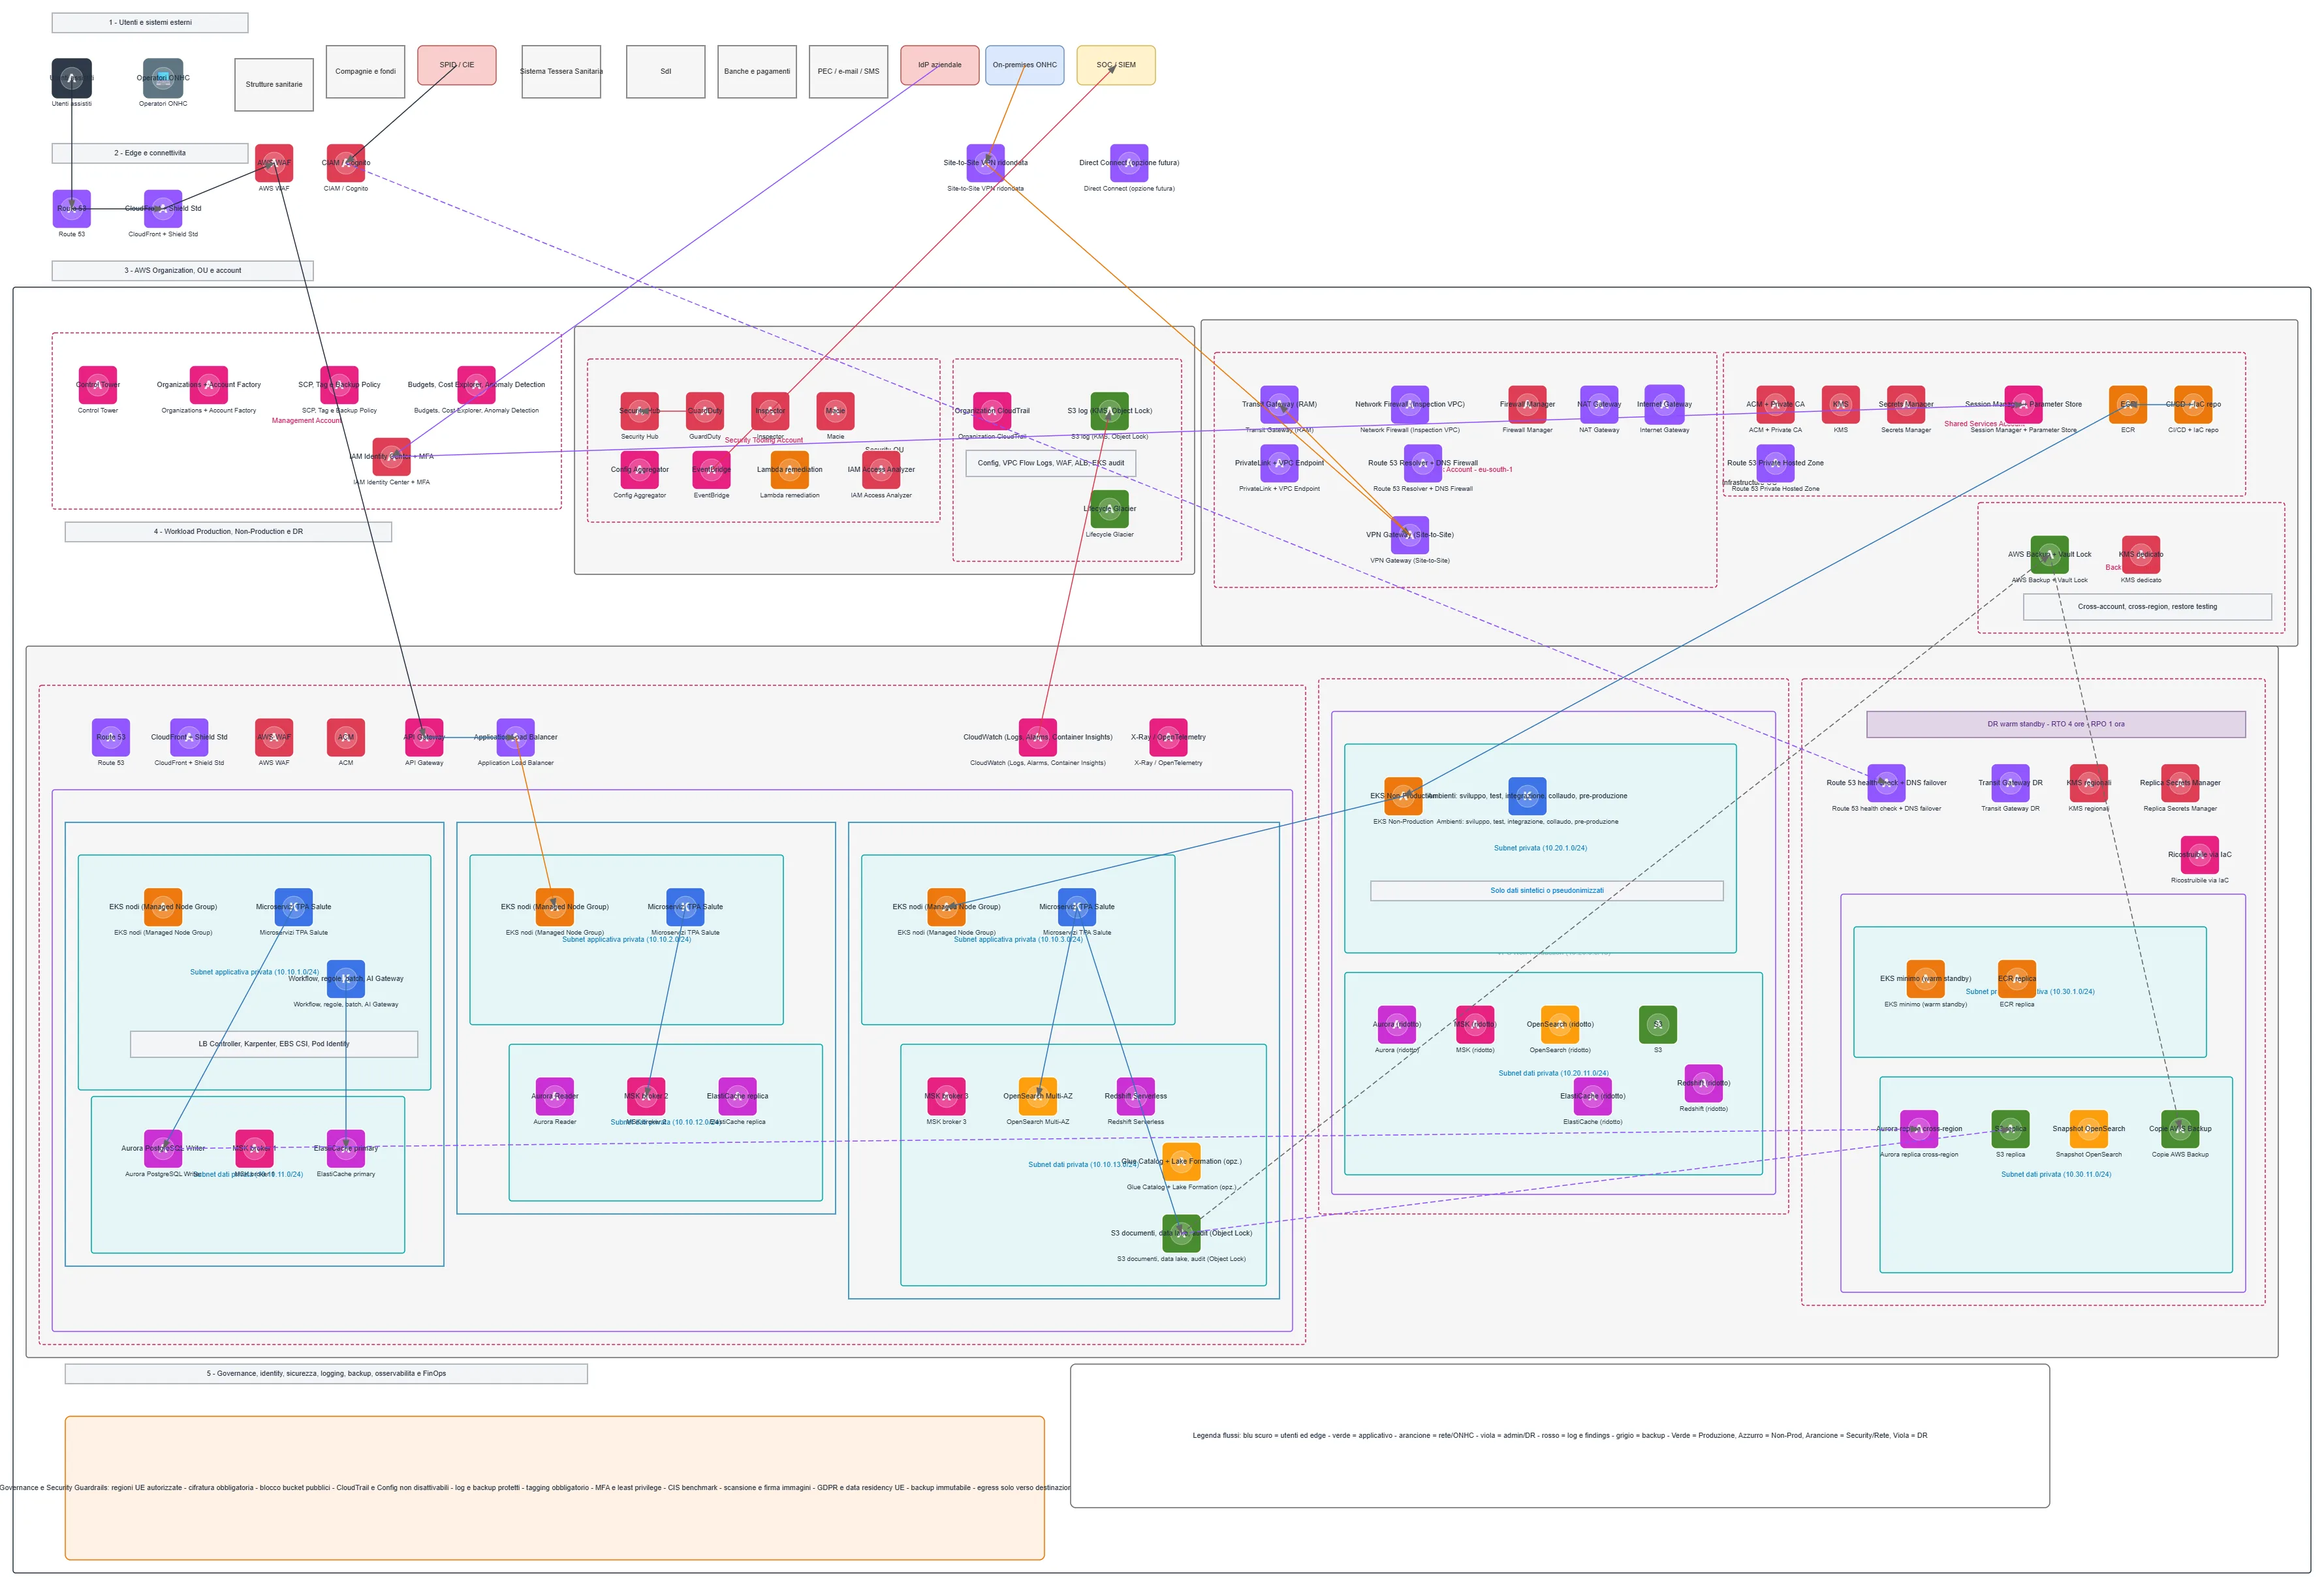The width and height of the screenshot is (2324, 1586).
Task: Select the S3 documenti, data lake icon
Action: (x=1182, y=1234)
